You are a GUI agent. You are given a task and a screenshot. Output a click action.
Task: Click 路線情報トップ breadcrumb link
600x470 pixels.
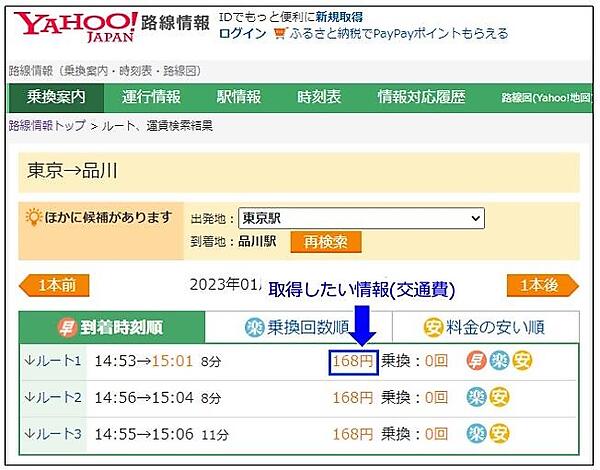pyautogui.click(x=47, y=126)
